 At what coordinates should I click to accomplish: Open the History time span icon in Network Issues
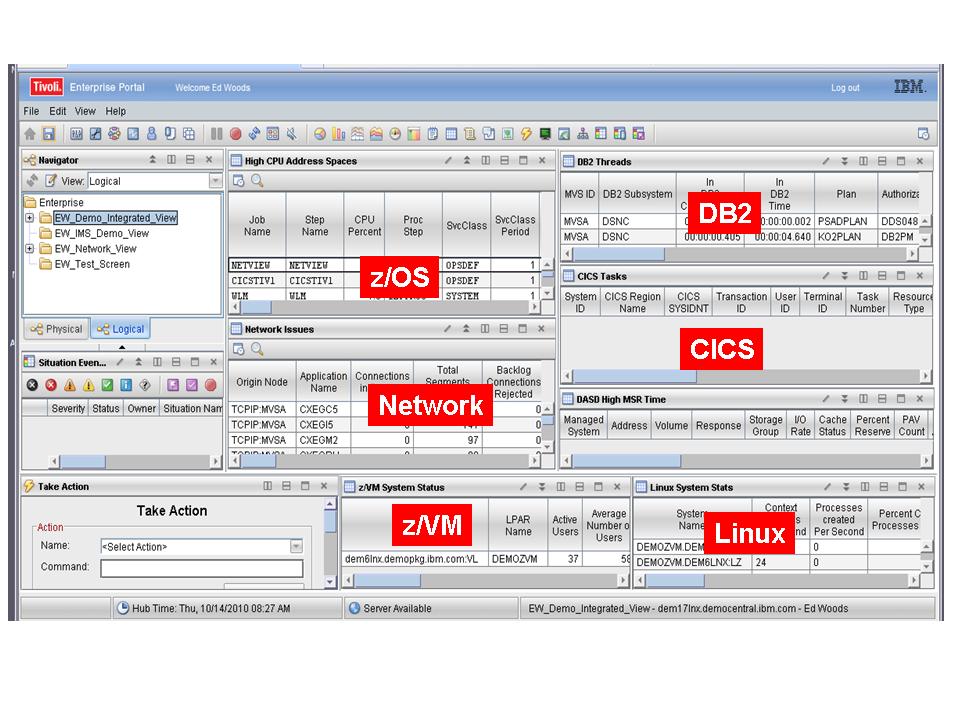pos(238,349)
